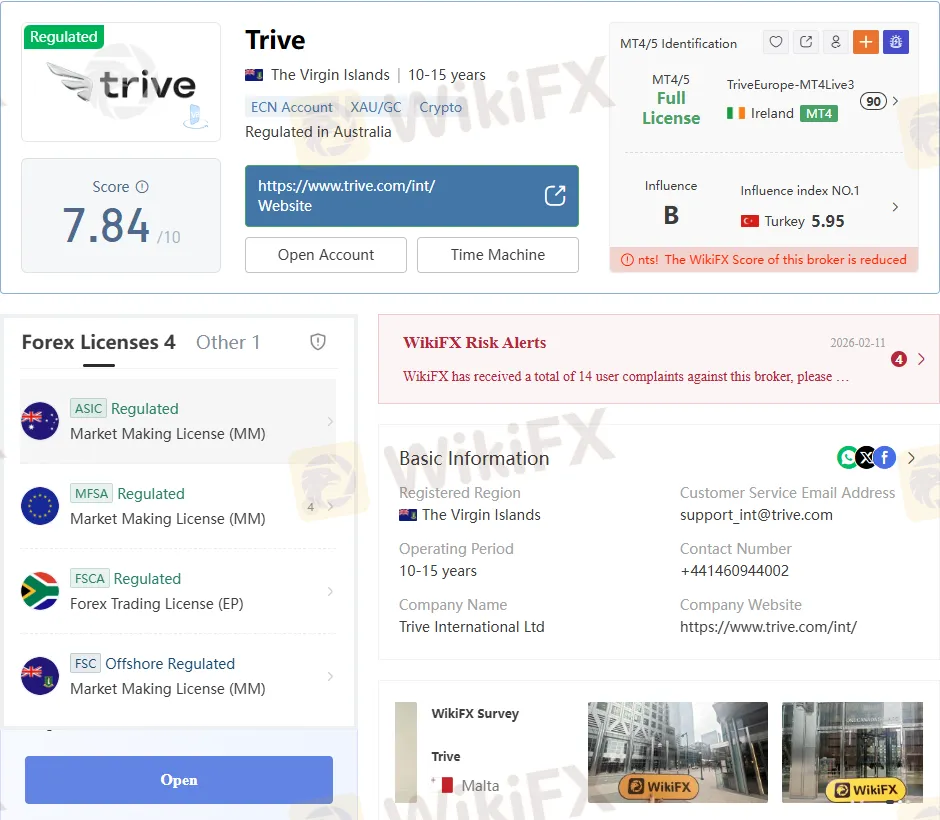Click the first WikiFX survey photo
This screenshot has width=940, height=820.
tap(677, 752)
